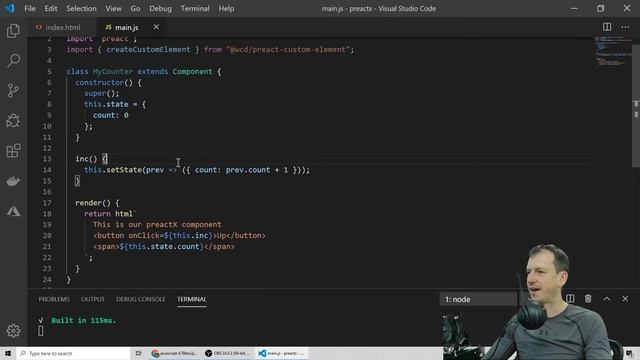This screenshot has width=640, height=360.
Task: Open the Go menu
Action: coord(135,8)
